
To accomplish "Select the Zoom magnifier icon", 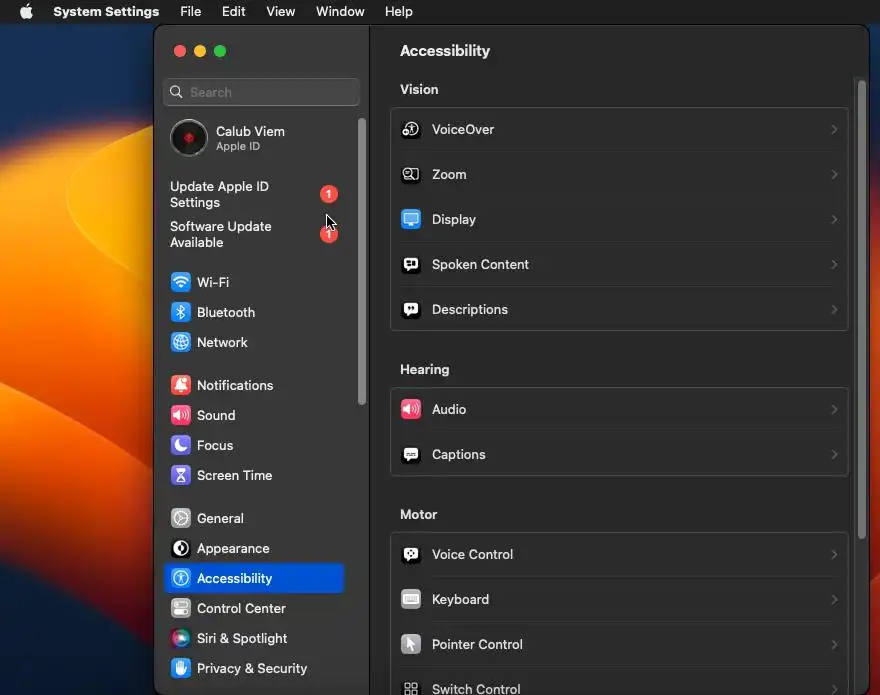I will click(411, 175).
